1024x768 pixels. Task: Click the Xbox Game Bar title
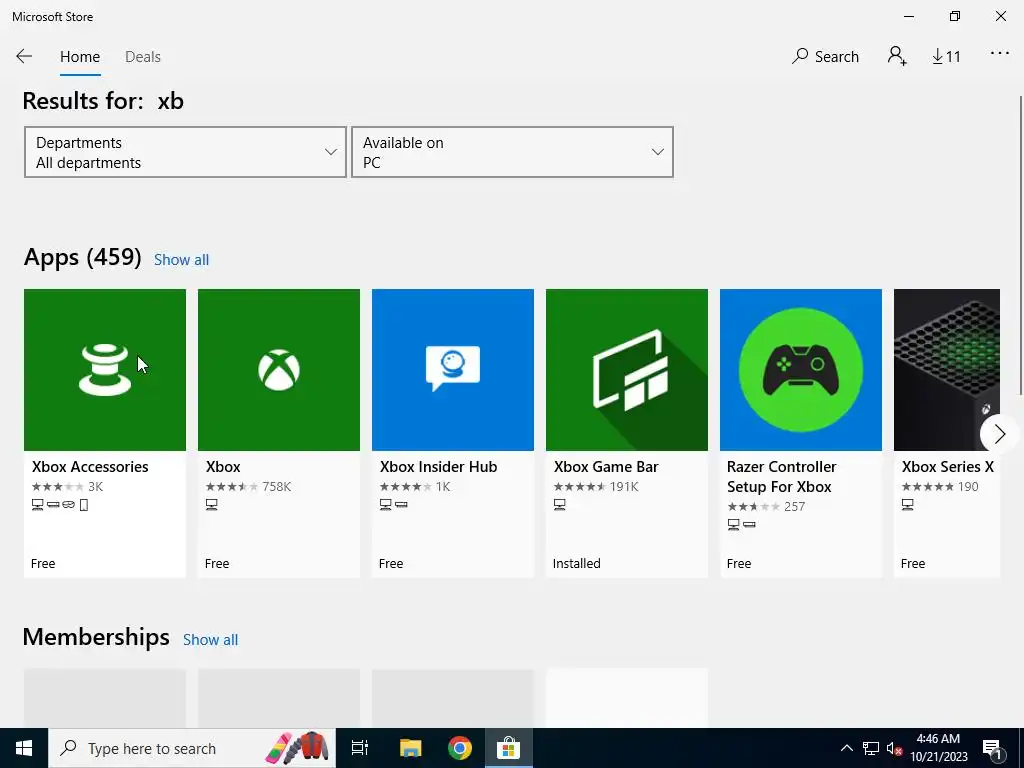[x=606, y=467]
